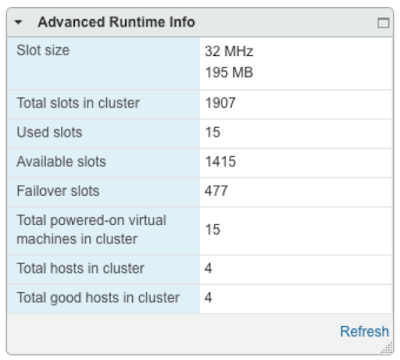
Task: Click the Refresh link
Action: point(364,332)
